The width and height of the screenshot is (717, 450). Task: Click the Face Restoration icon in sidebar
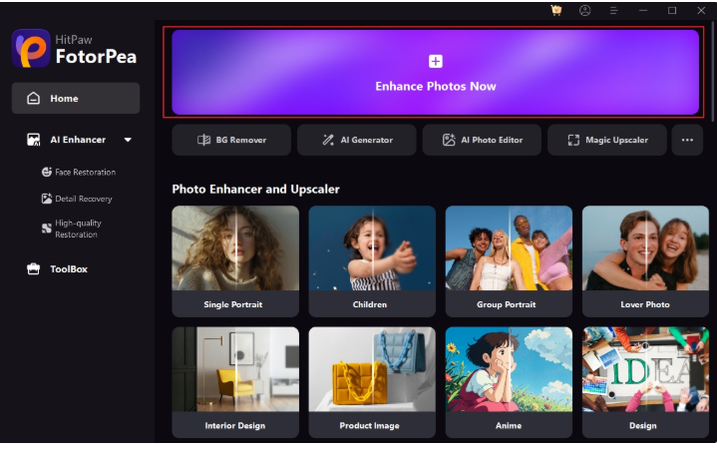point(47,172)
